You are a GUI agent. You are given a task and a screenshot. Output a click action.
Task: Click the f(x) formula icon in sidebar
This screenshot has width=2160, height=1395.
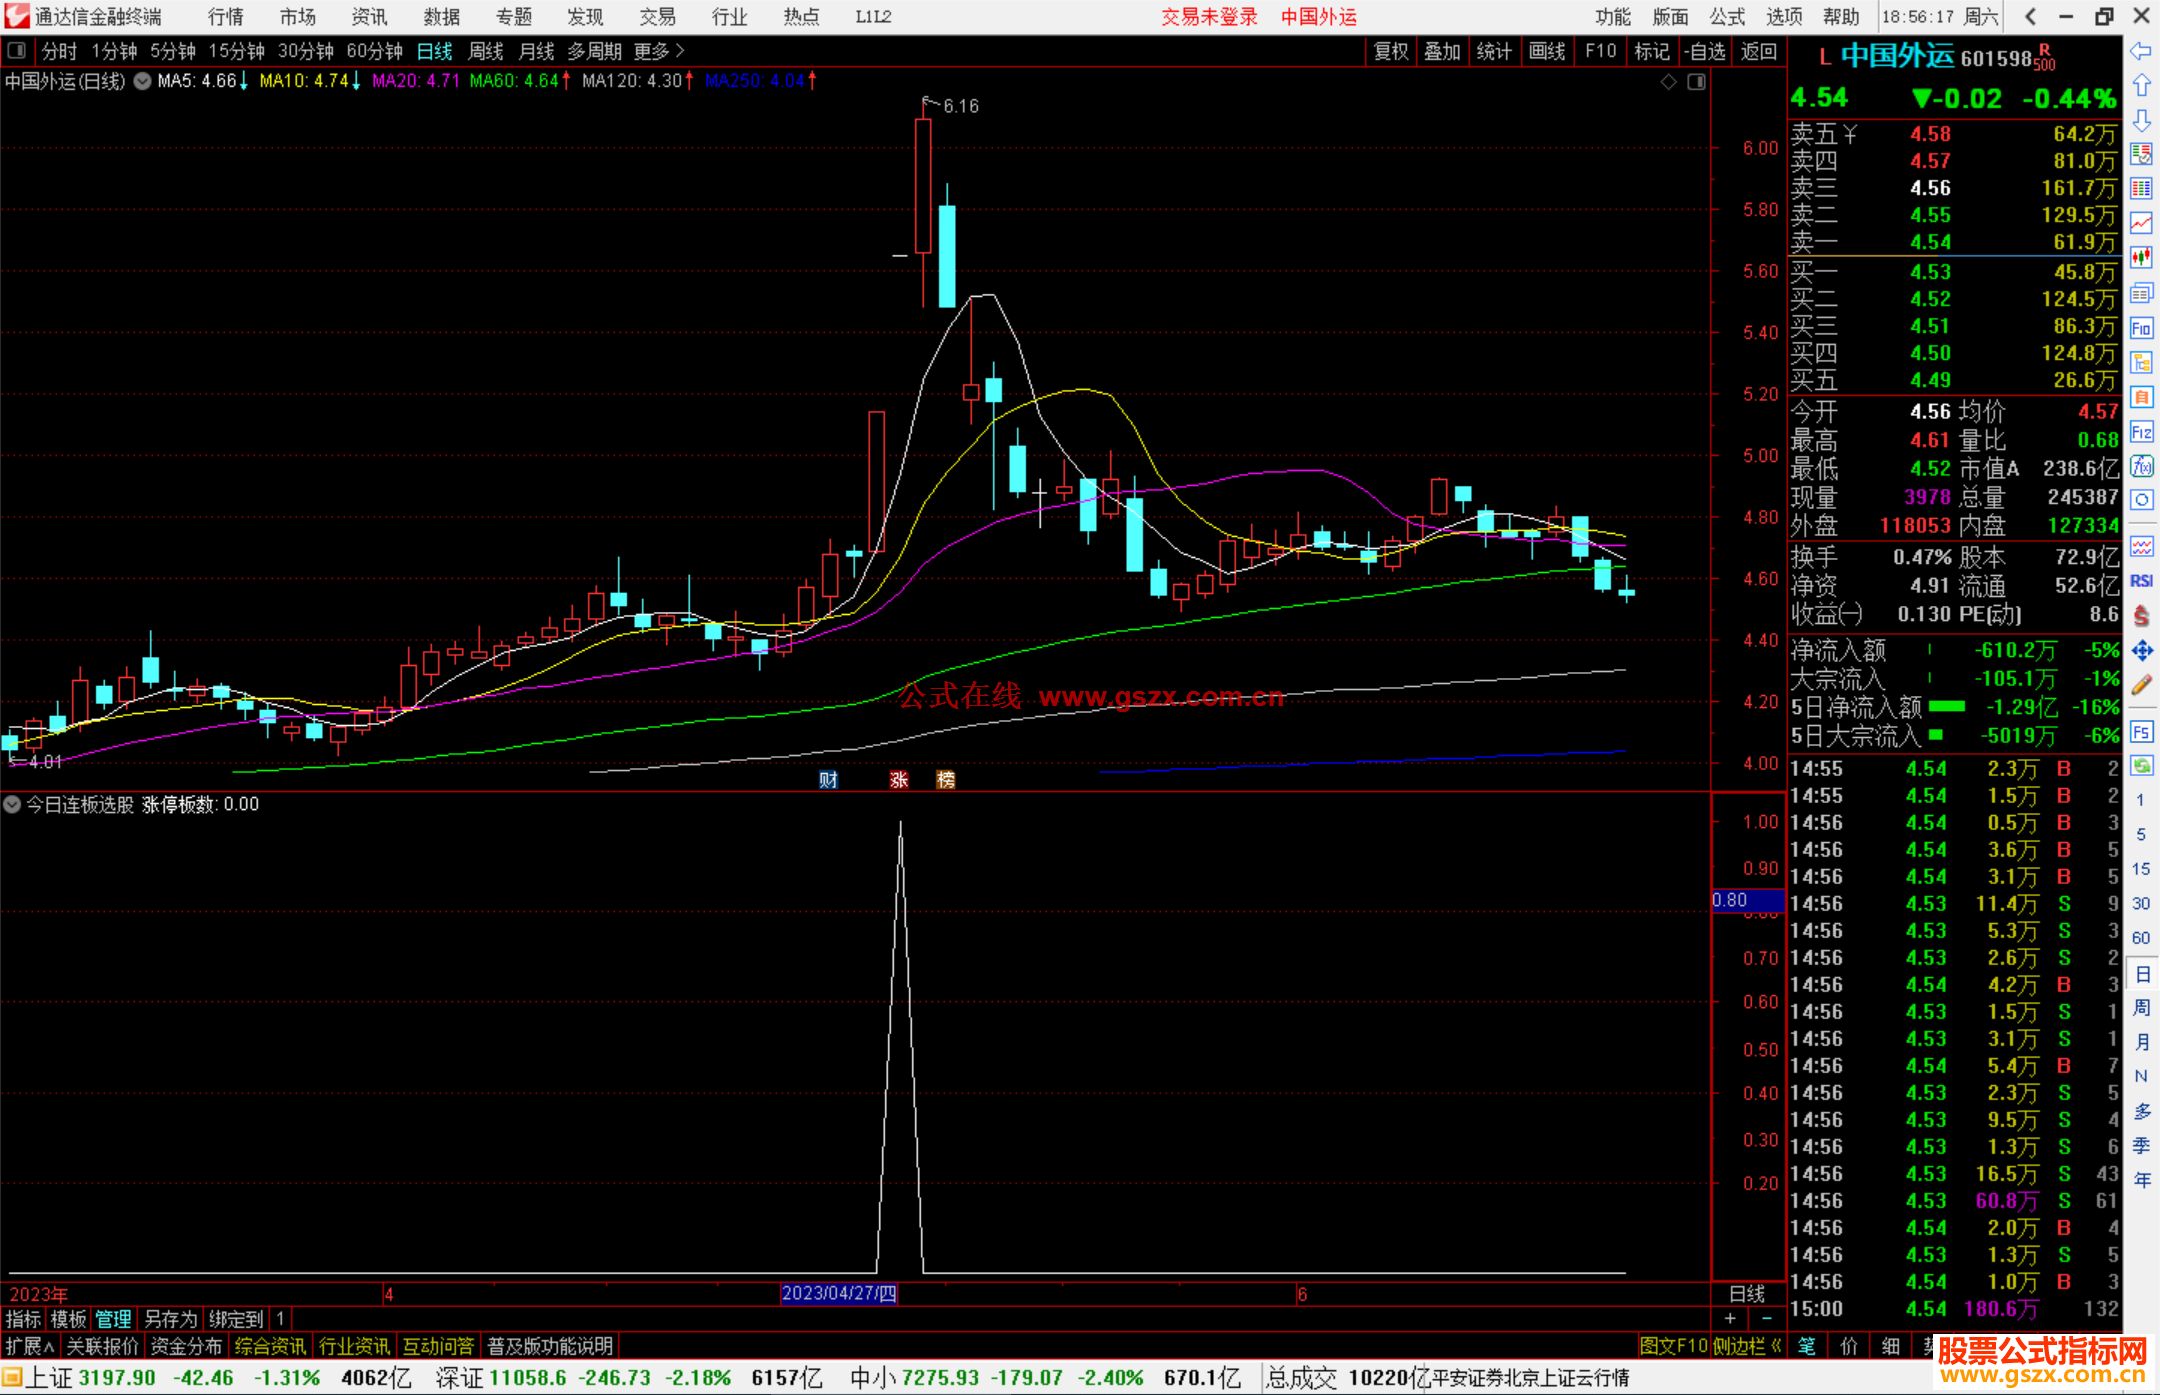2141,467
